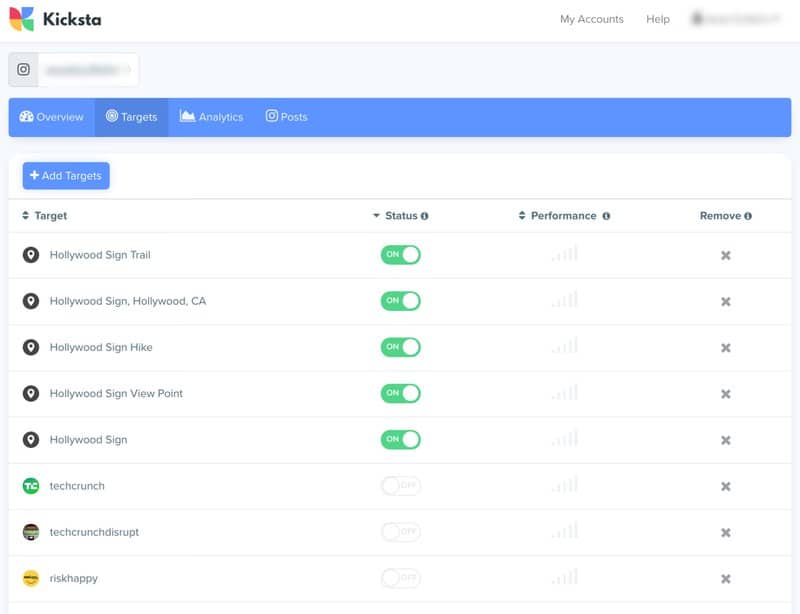
Task: Switch to the Targets tab
Action: pyautogui.click(x=132, y=117)
